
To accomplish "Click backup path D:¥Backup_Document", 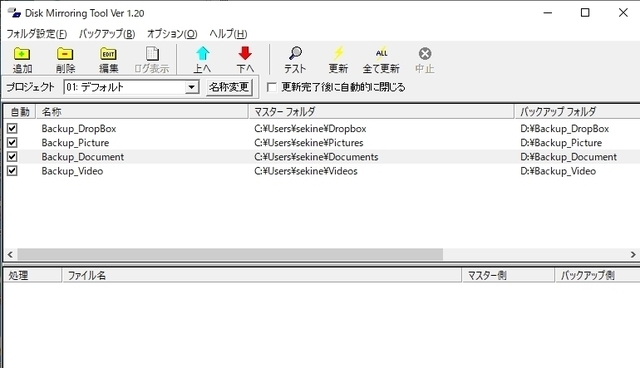I will pos(568,157).
